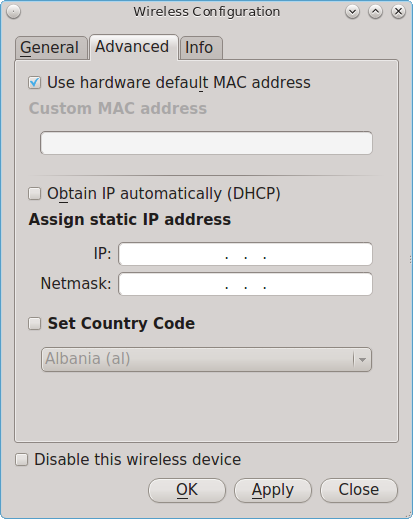Dismiss dialog with the Close button
Image resolution: width=413 pixels, height=519 pixels.
point(359,490)
